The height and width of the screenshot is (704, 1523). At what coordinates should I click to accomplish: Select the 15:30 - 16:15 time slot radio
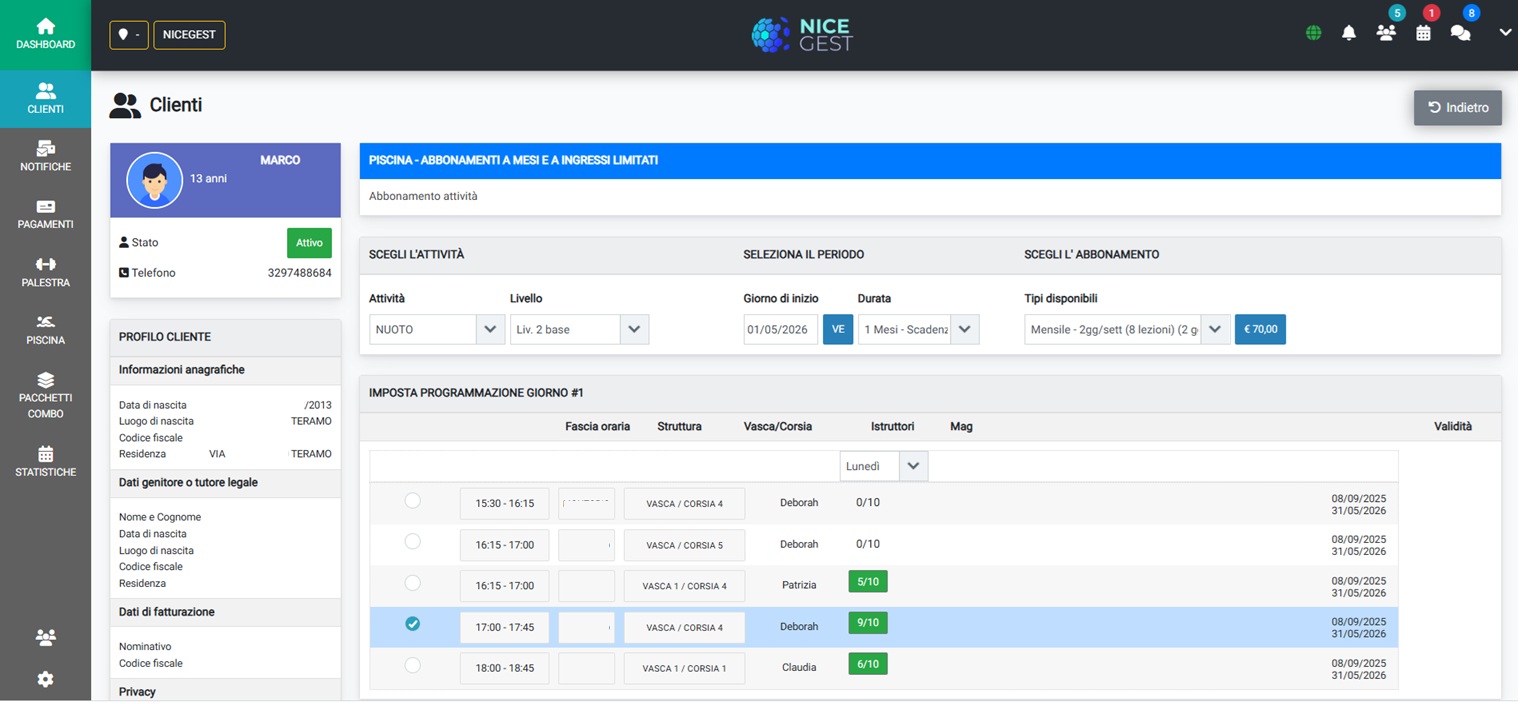(x=413, y=502)
